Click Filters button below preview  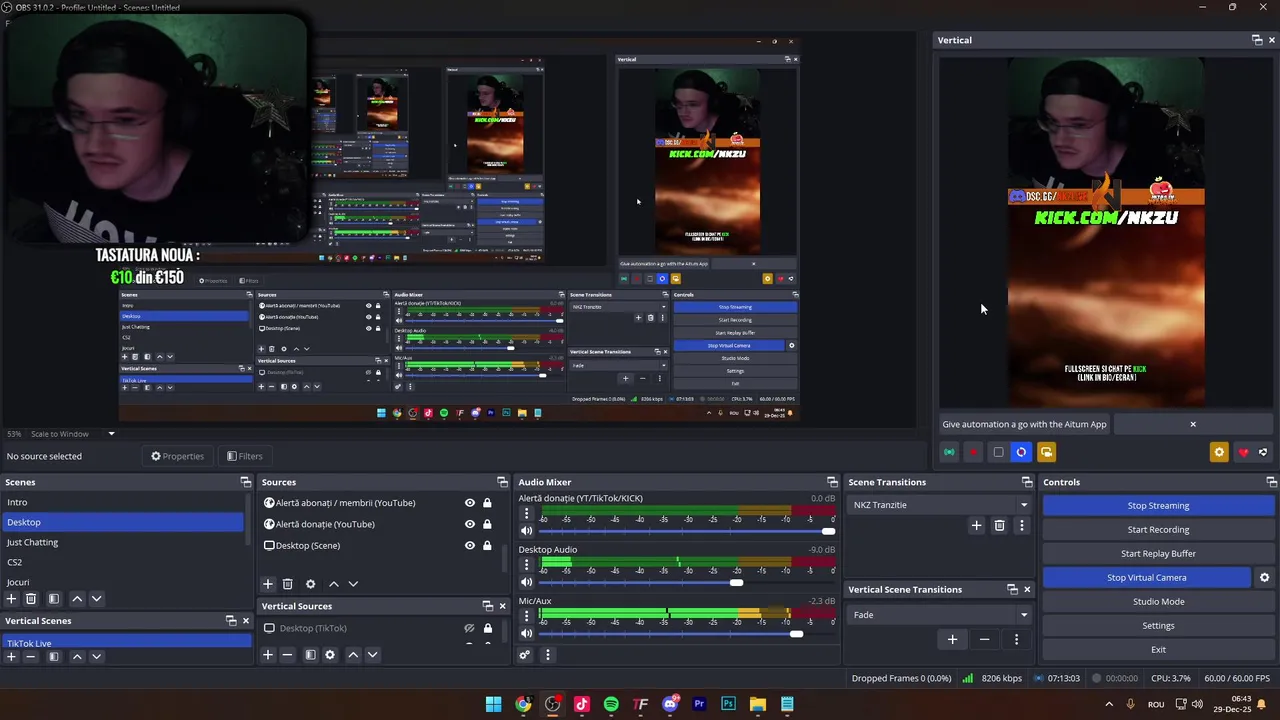coord(244,456)
